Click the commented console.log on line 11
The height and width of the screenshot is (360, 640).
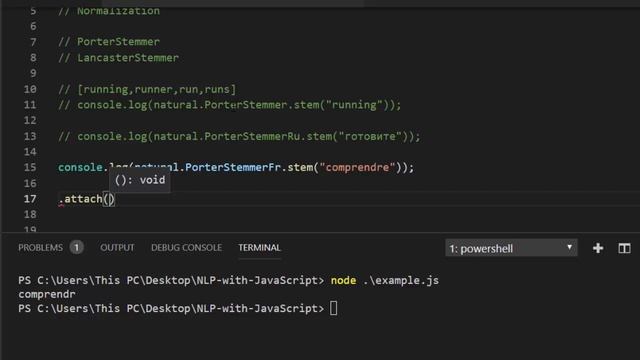230,105
